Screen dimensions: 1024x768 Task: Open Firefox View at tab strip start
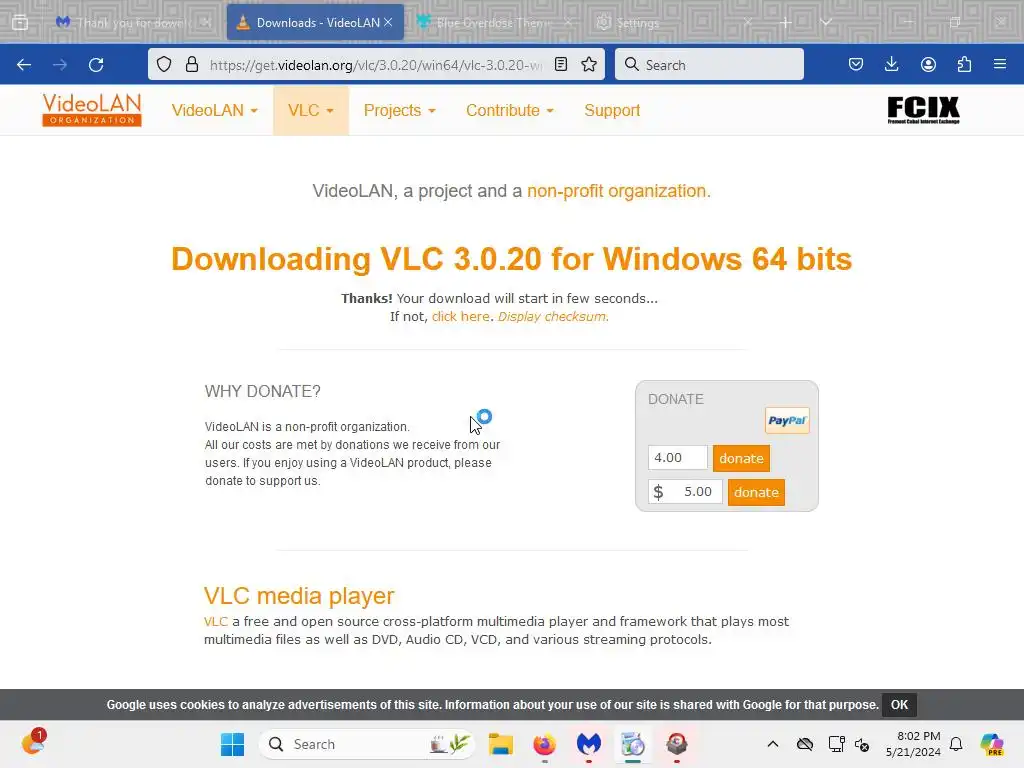point(20,22)
